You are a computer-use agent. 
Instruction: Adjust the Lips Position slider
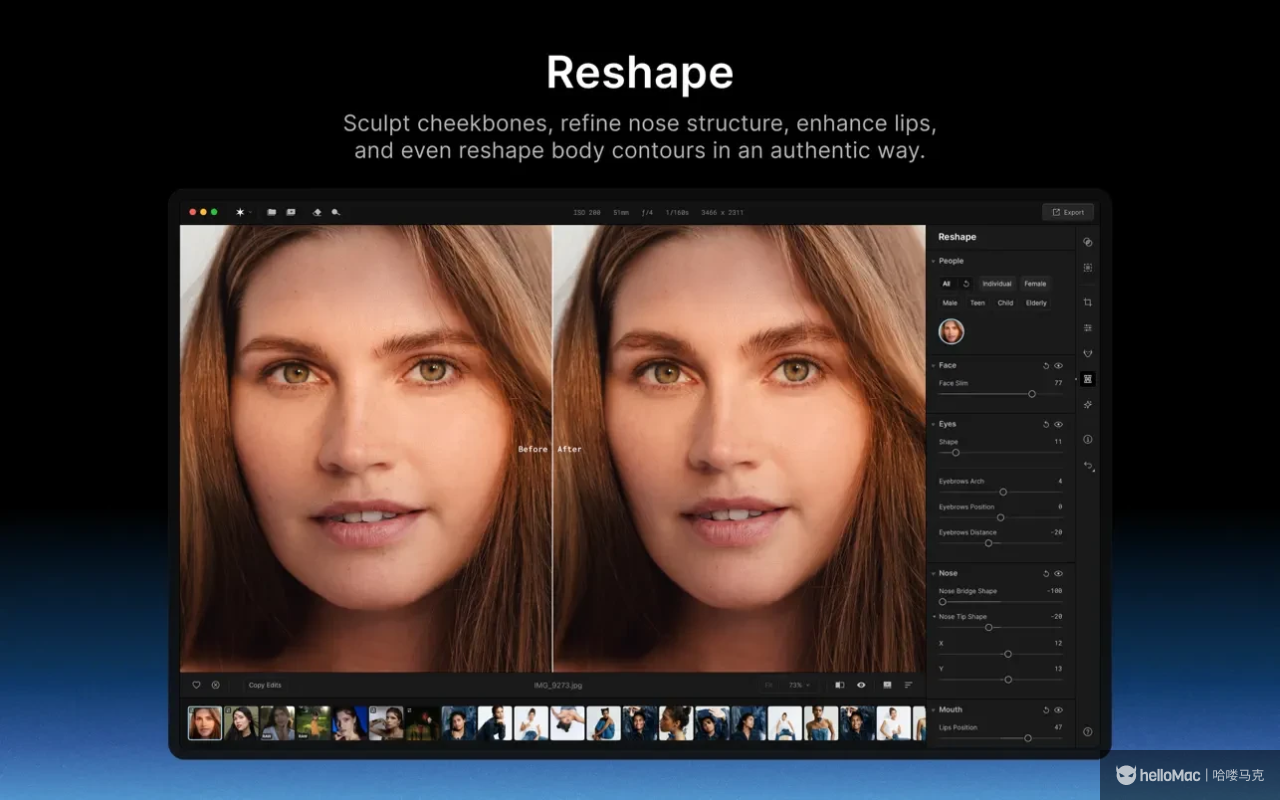pos(1000,738)
